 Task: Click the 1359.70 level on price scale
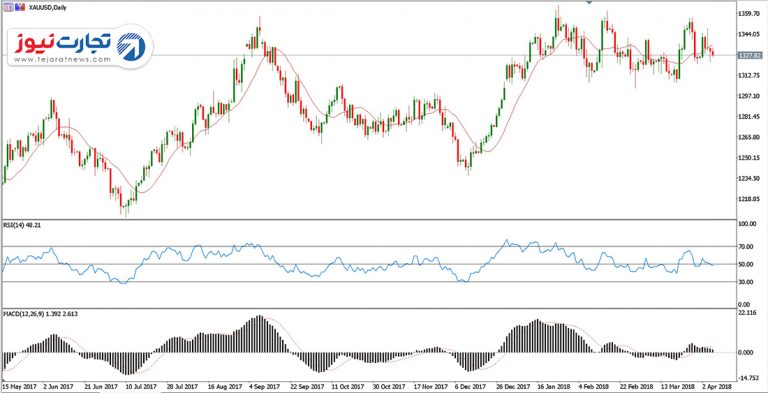(749, 13)
